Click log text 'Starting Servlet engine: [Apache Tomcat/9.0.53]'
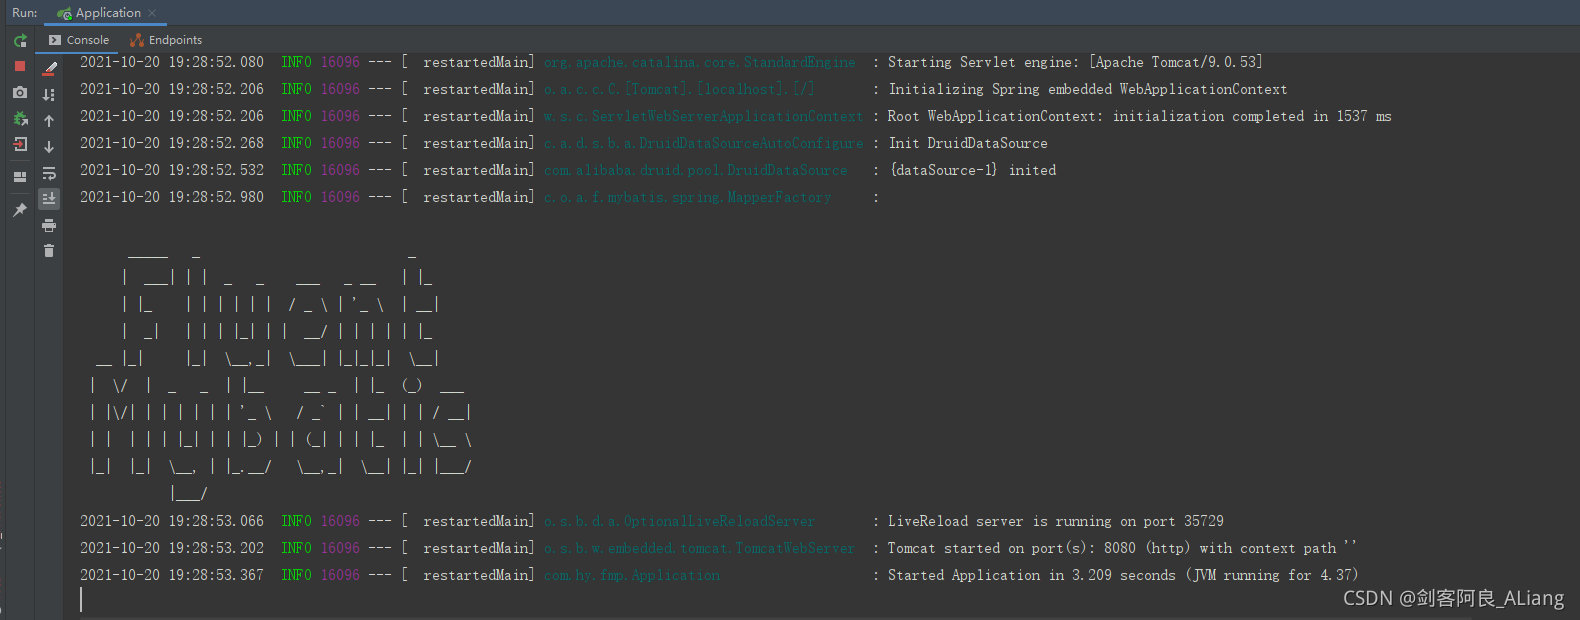This screenshot has height=620, width=1580. [1075, 62]
